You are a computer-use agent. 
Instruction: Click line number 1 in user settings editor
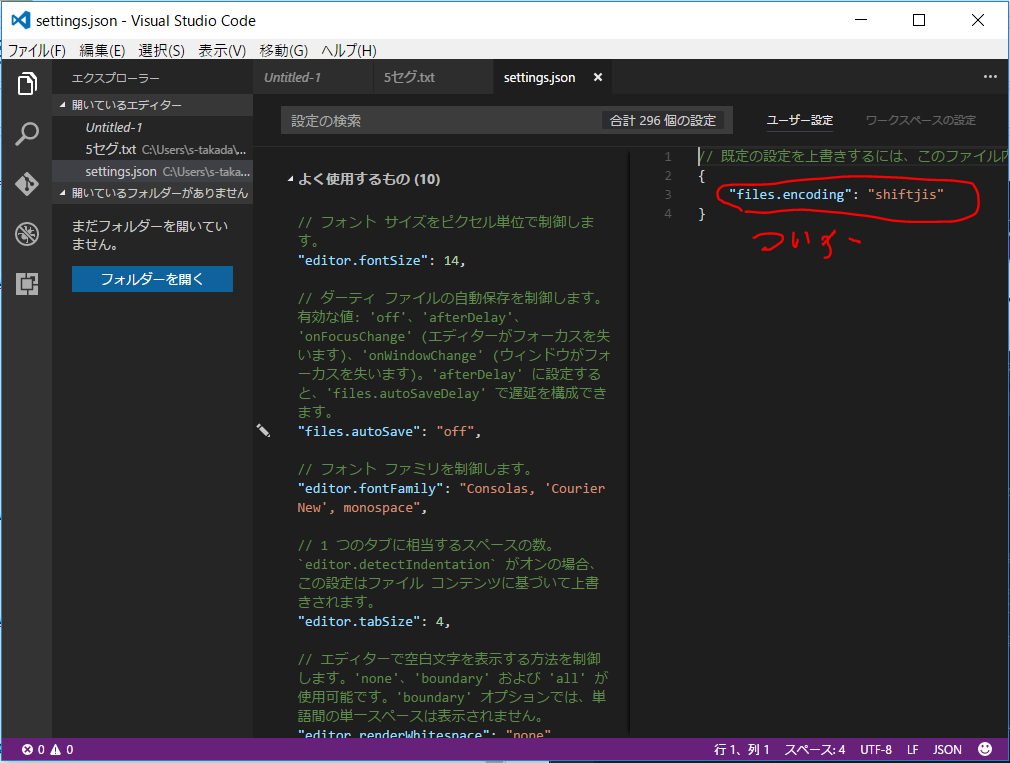[x=668, y=156]
